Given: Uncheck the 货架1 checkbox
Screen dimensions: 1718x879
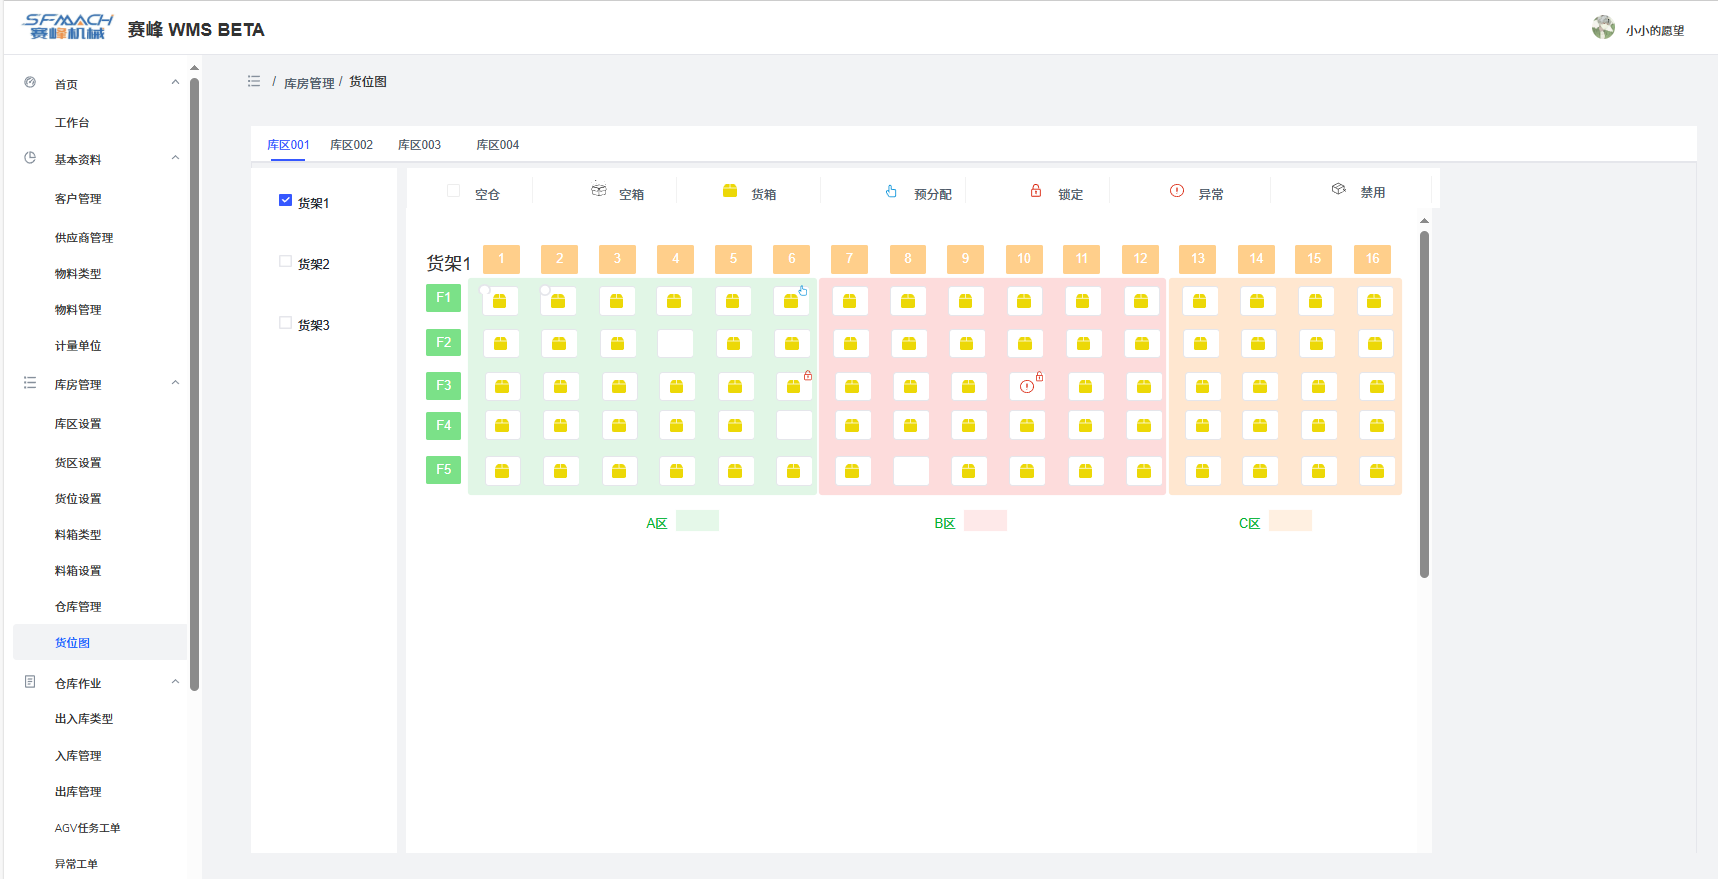Looking at the screenshot, I should (x=285, y=200).
